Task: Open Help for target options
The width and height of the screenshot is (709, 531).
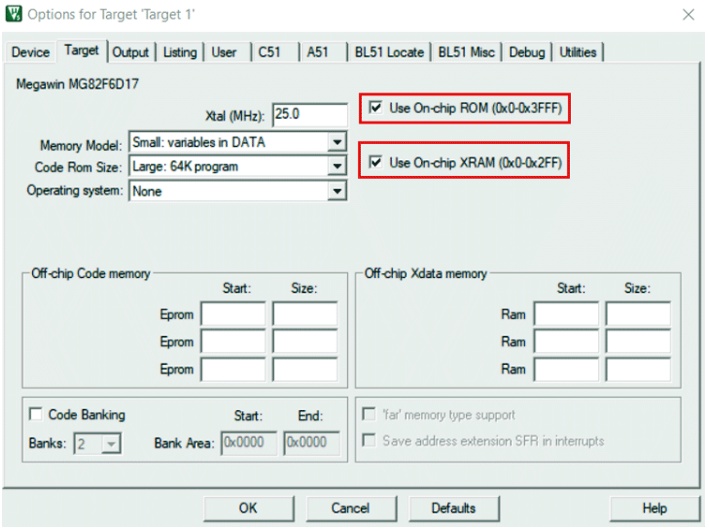Action: point(654,508)
